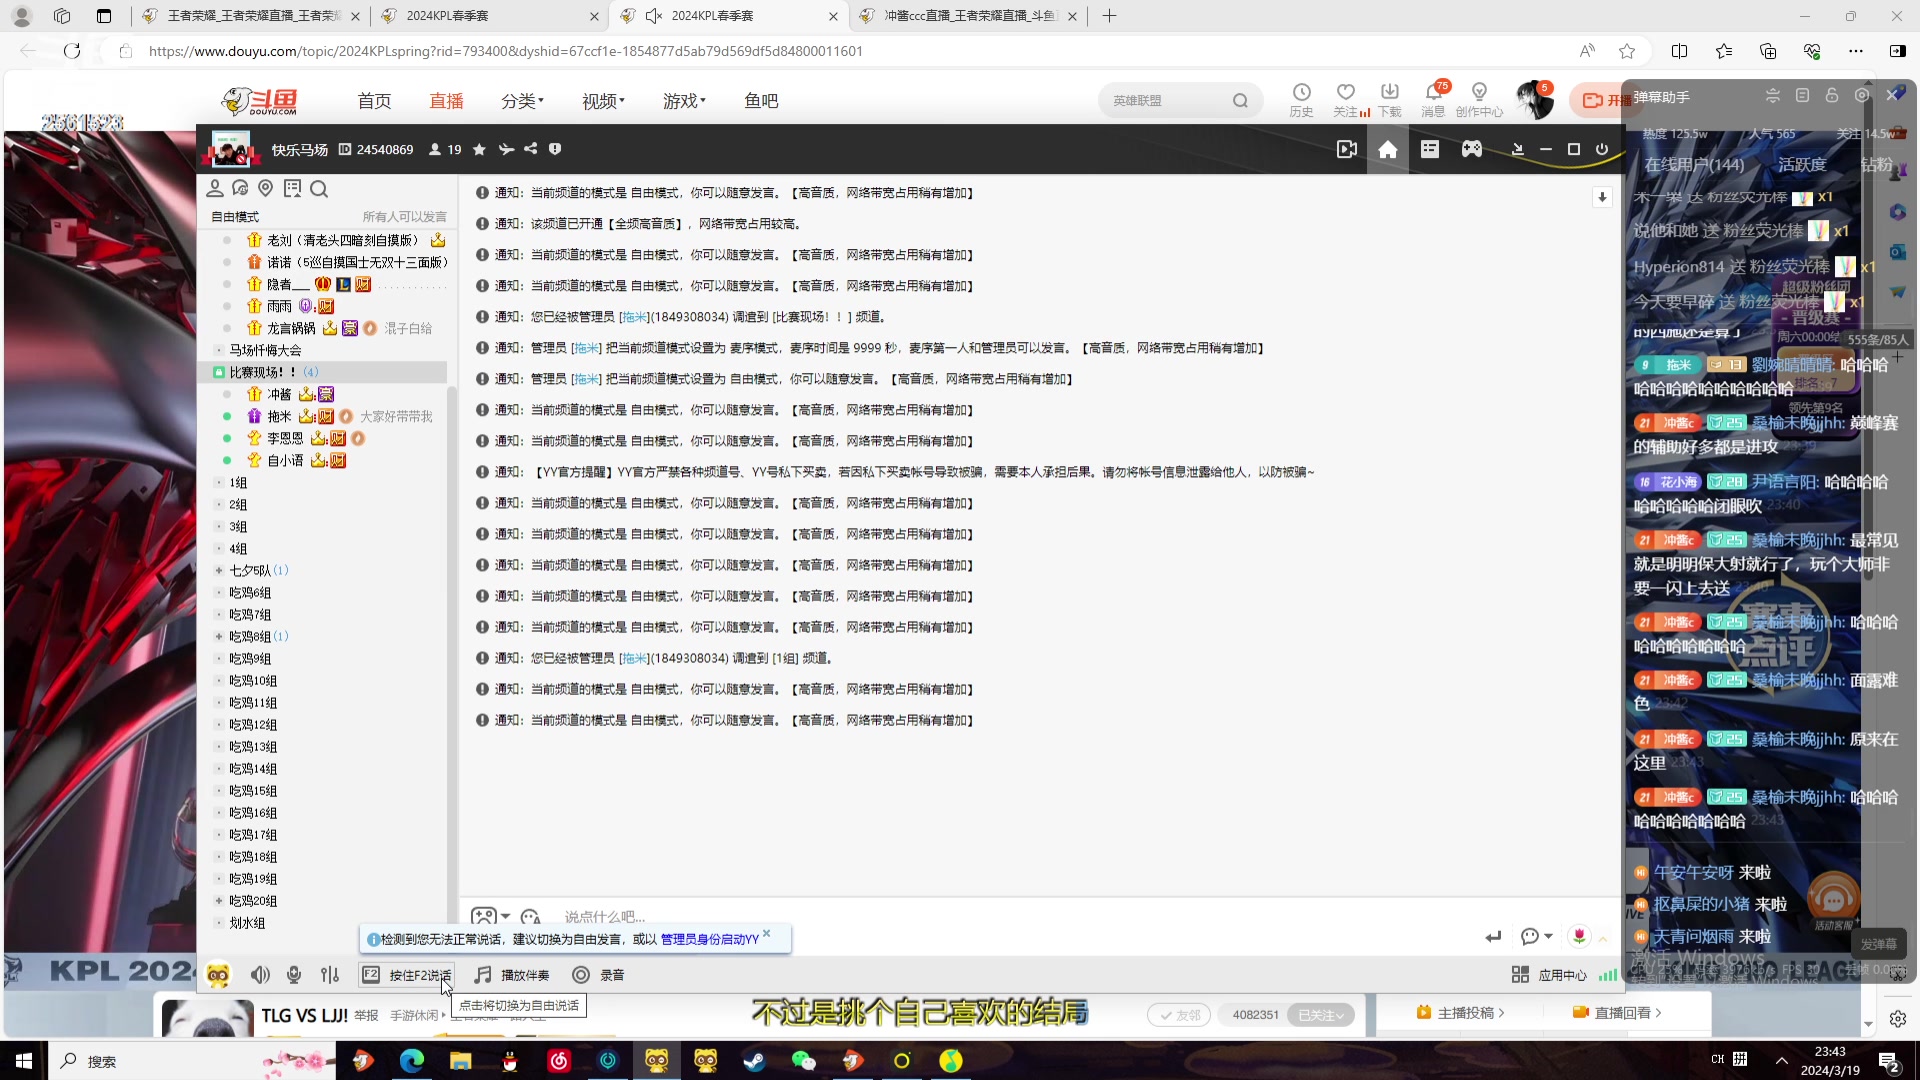The image size is (1920, 1080).
Task: Toggle the microphone on or off
Action: pos(294,975)
